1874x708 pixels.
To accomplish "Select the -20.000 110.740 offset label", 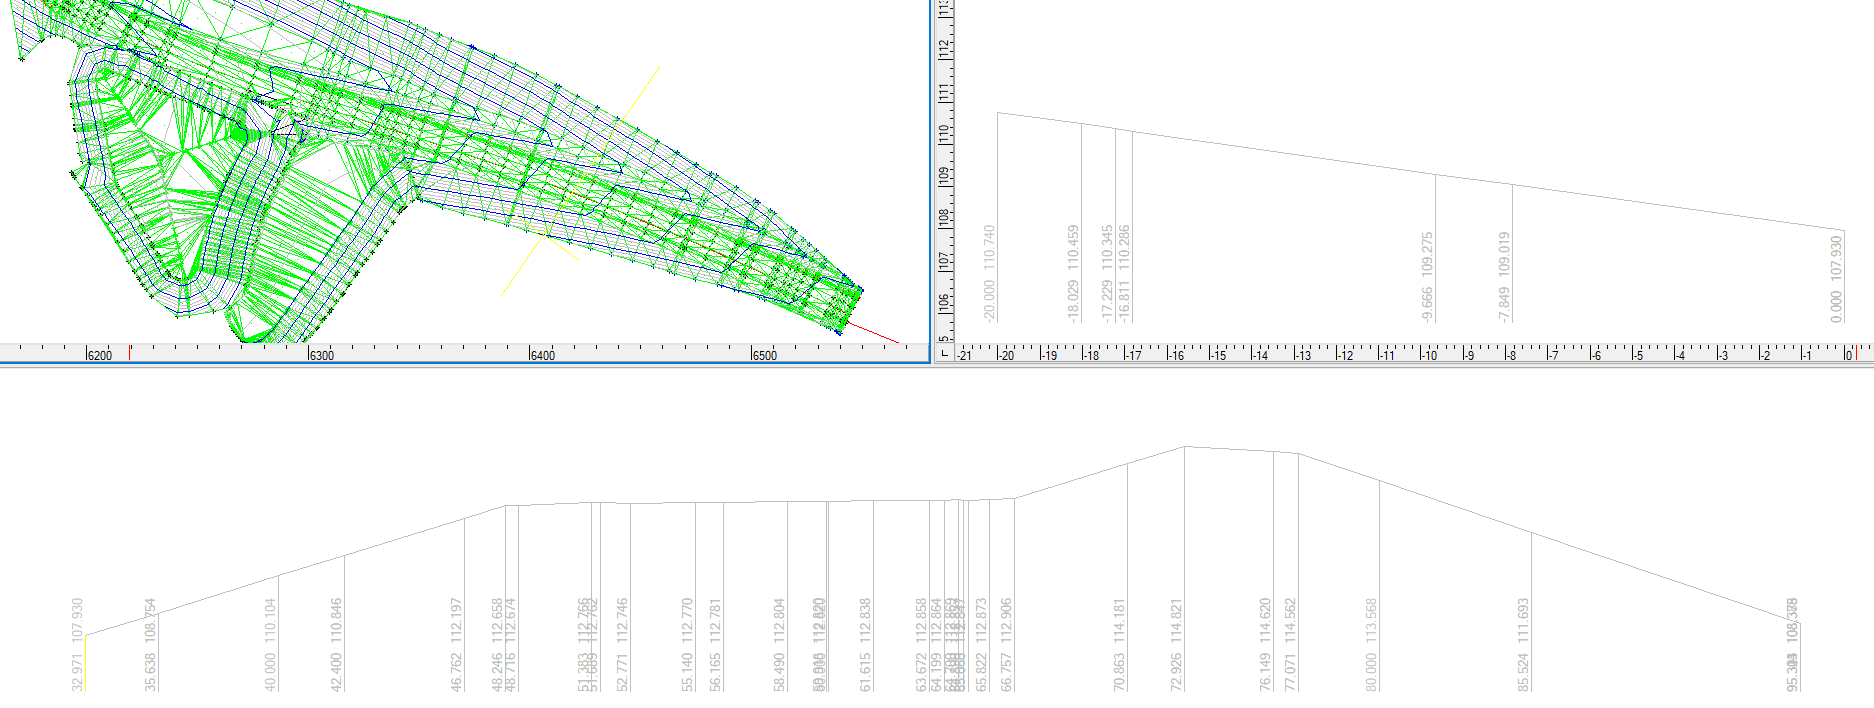I will click(x=989, y=273).
